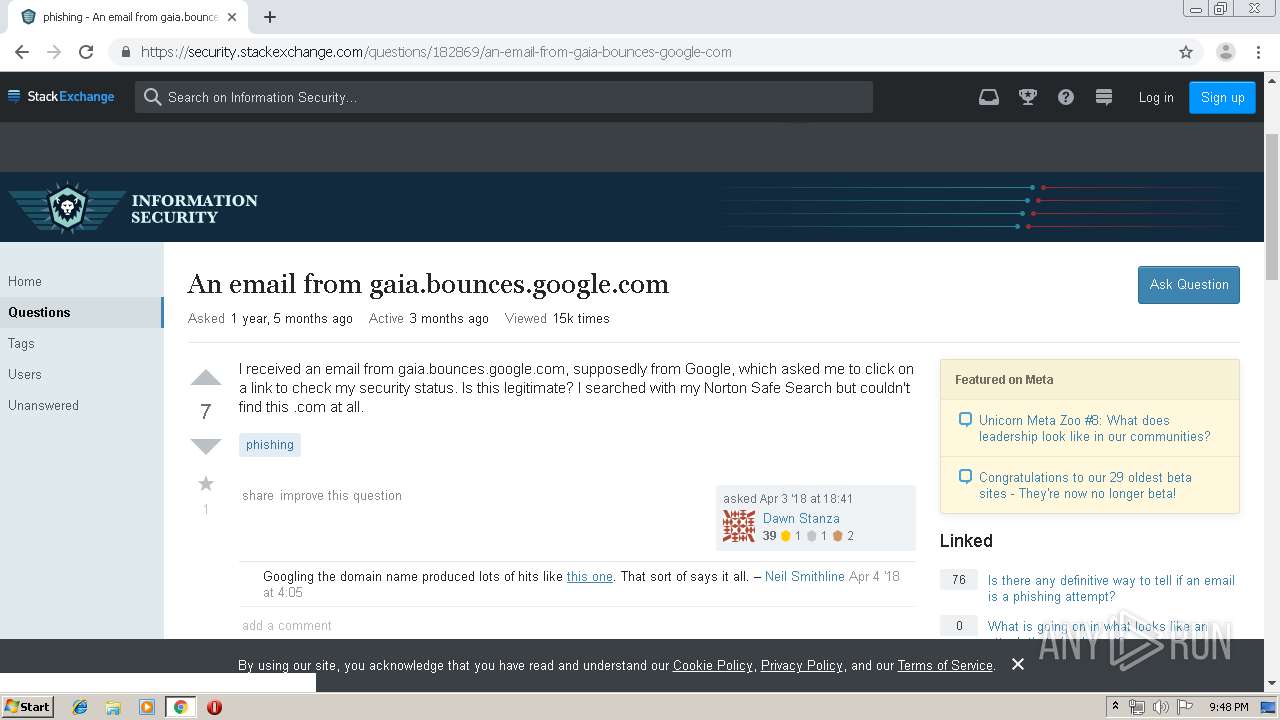Image resolution: width=1280 pixels, height=720 pixels.
Task: Click the volume tray icon
Action: 1161,707
